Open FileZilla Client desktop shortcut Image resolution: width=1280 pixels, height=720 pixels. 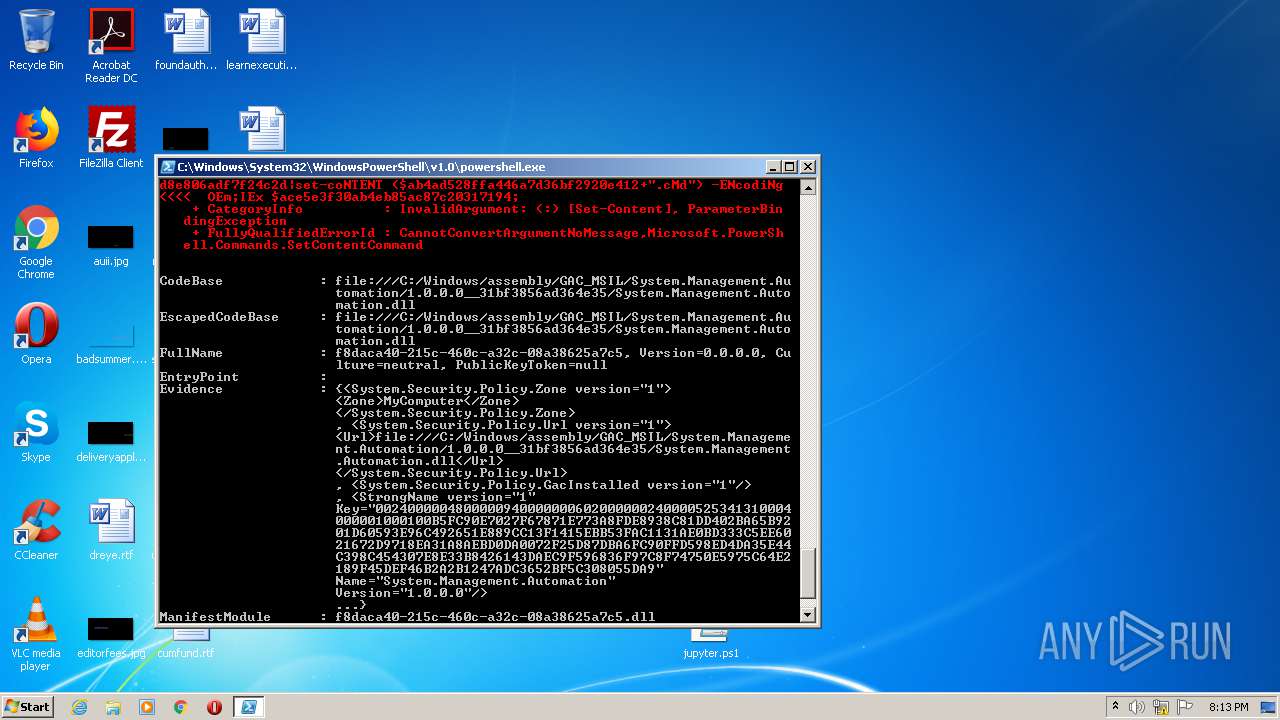(x=111, y=138)
